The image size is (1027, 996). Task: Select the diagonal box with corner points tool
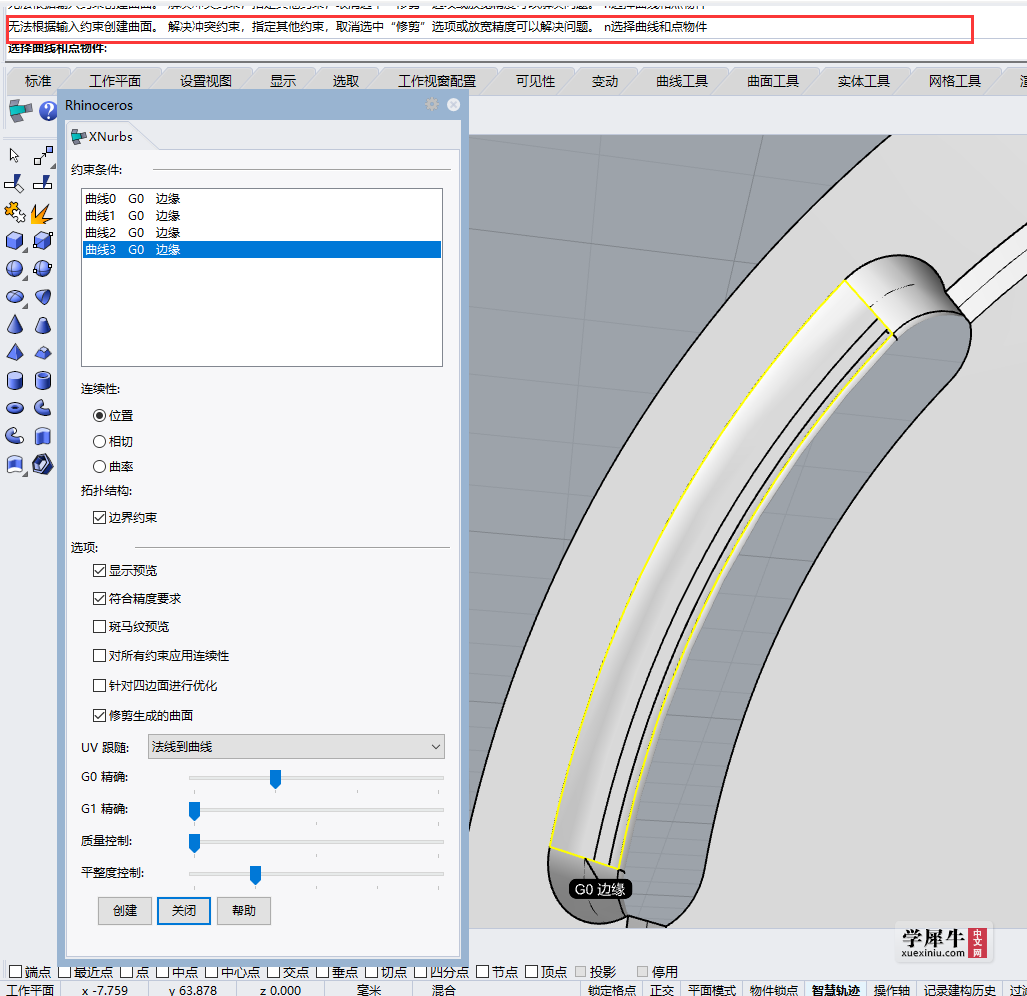pyautogui.click(x=43, y=241)
